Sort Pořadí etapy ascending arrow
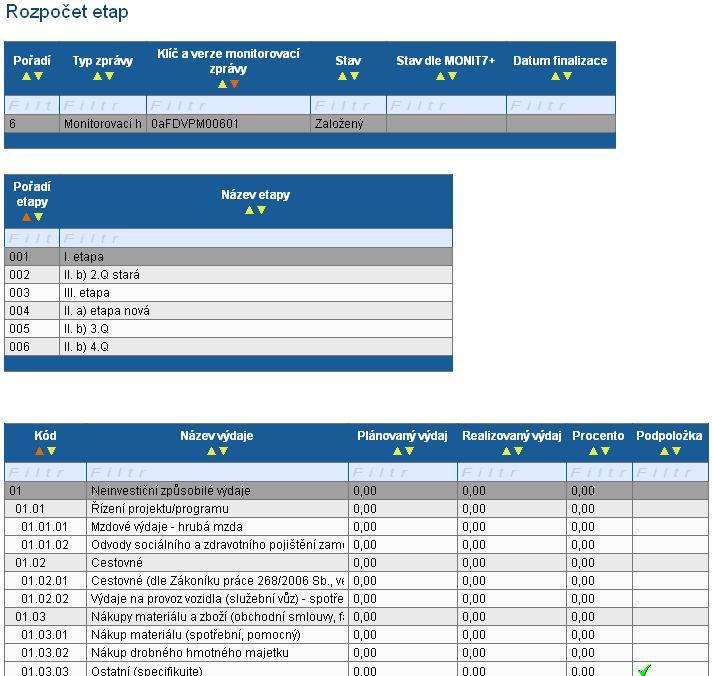Screen dimensions: 712x676 click(x=26, y=217)
